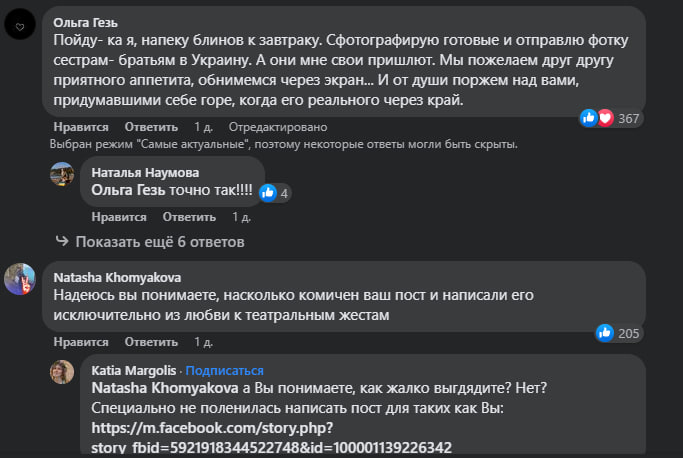
Task: Open the 205 likes reaction list
Action: 617,333
